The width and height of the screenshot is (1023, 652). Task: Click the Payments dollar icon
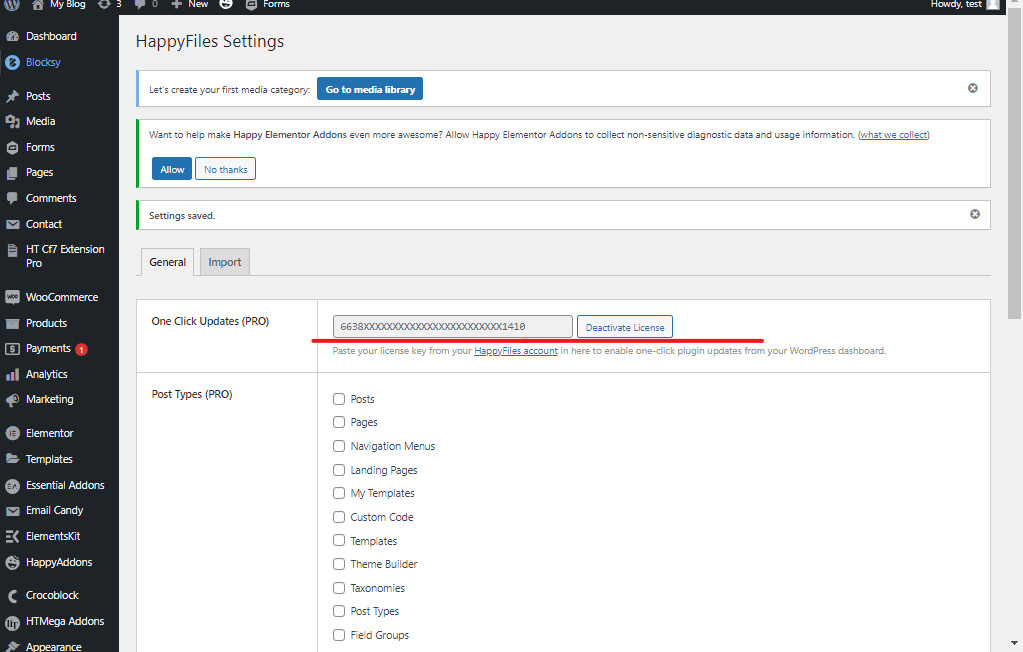[x=12, y=349]
